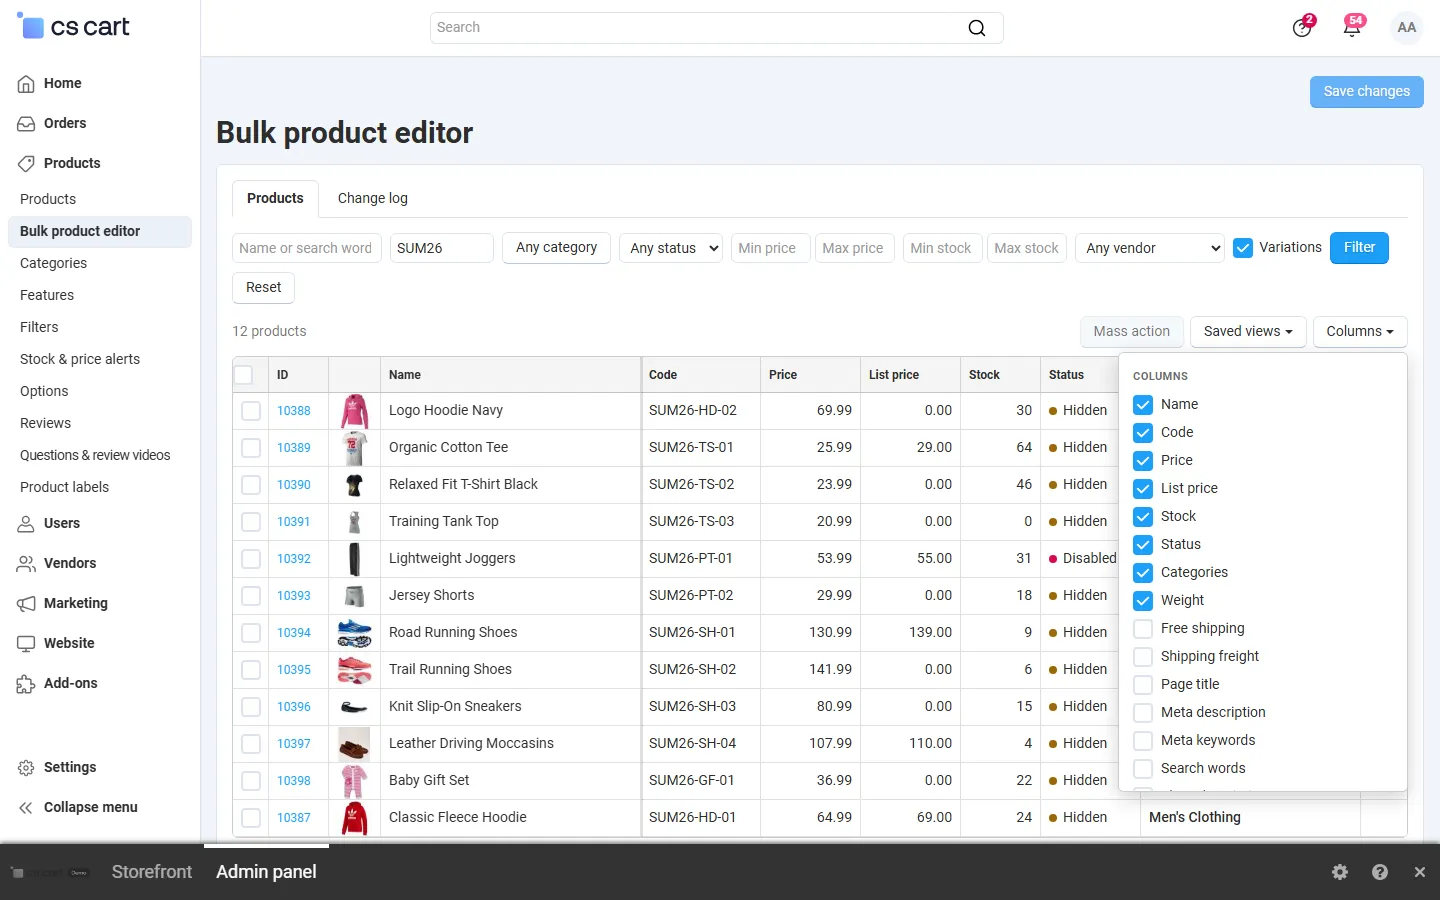Screen dimensions: 1440x900
Task: Click the Vendors people icon
Action: tap(26, 564)
